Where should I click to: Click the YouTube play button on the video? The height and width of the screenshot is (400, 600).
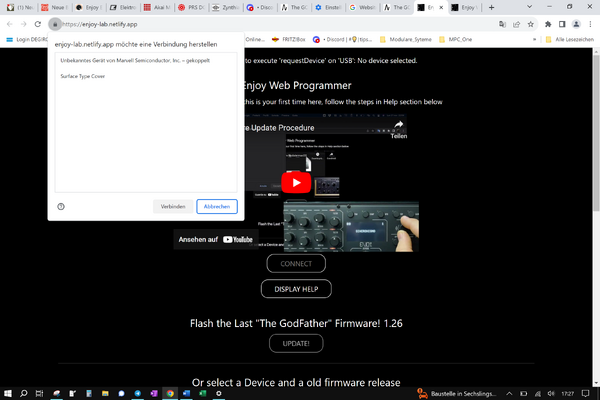pyautogui.click(x=296, y=183)
